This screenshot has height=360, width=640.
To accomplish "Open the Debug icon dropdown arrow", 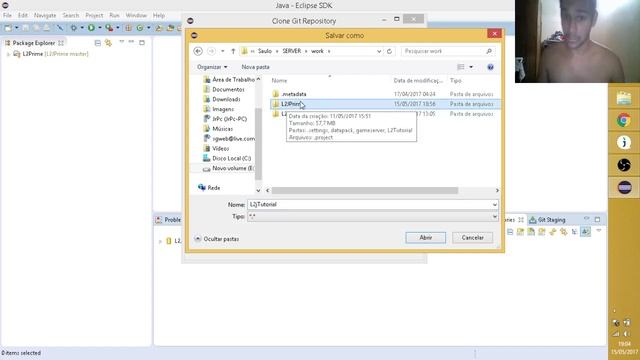I will 82,28.
